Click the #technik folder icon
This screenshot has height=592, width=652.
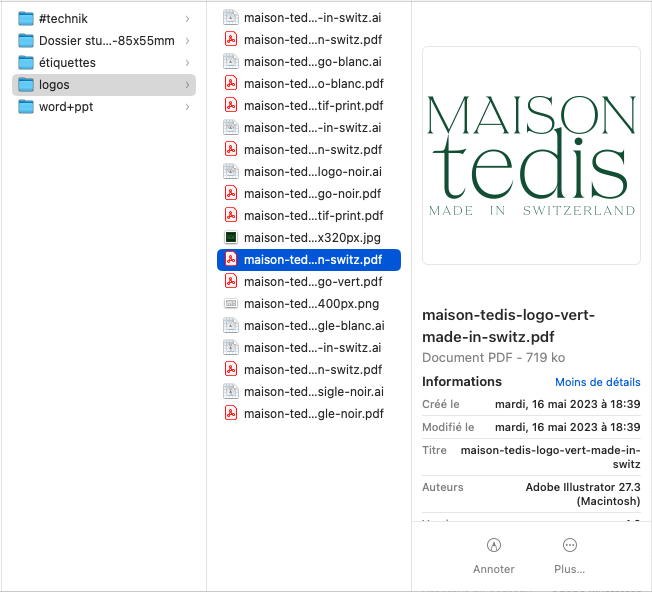(x=26, y=19)
